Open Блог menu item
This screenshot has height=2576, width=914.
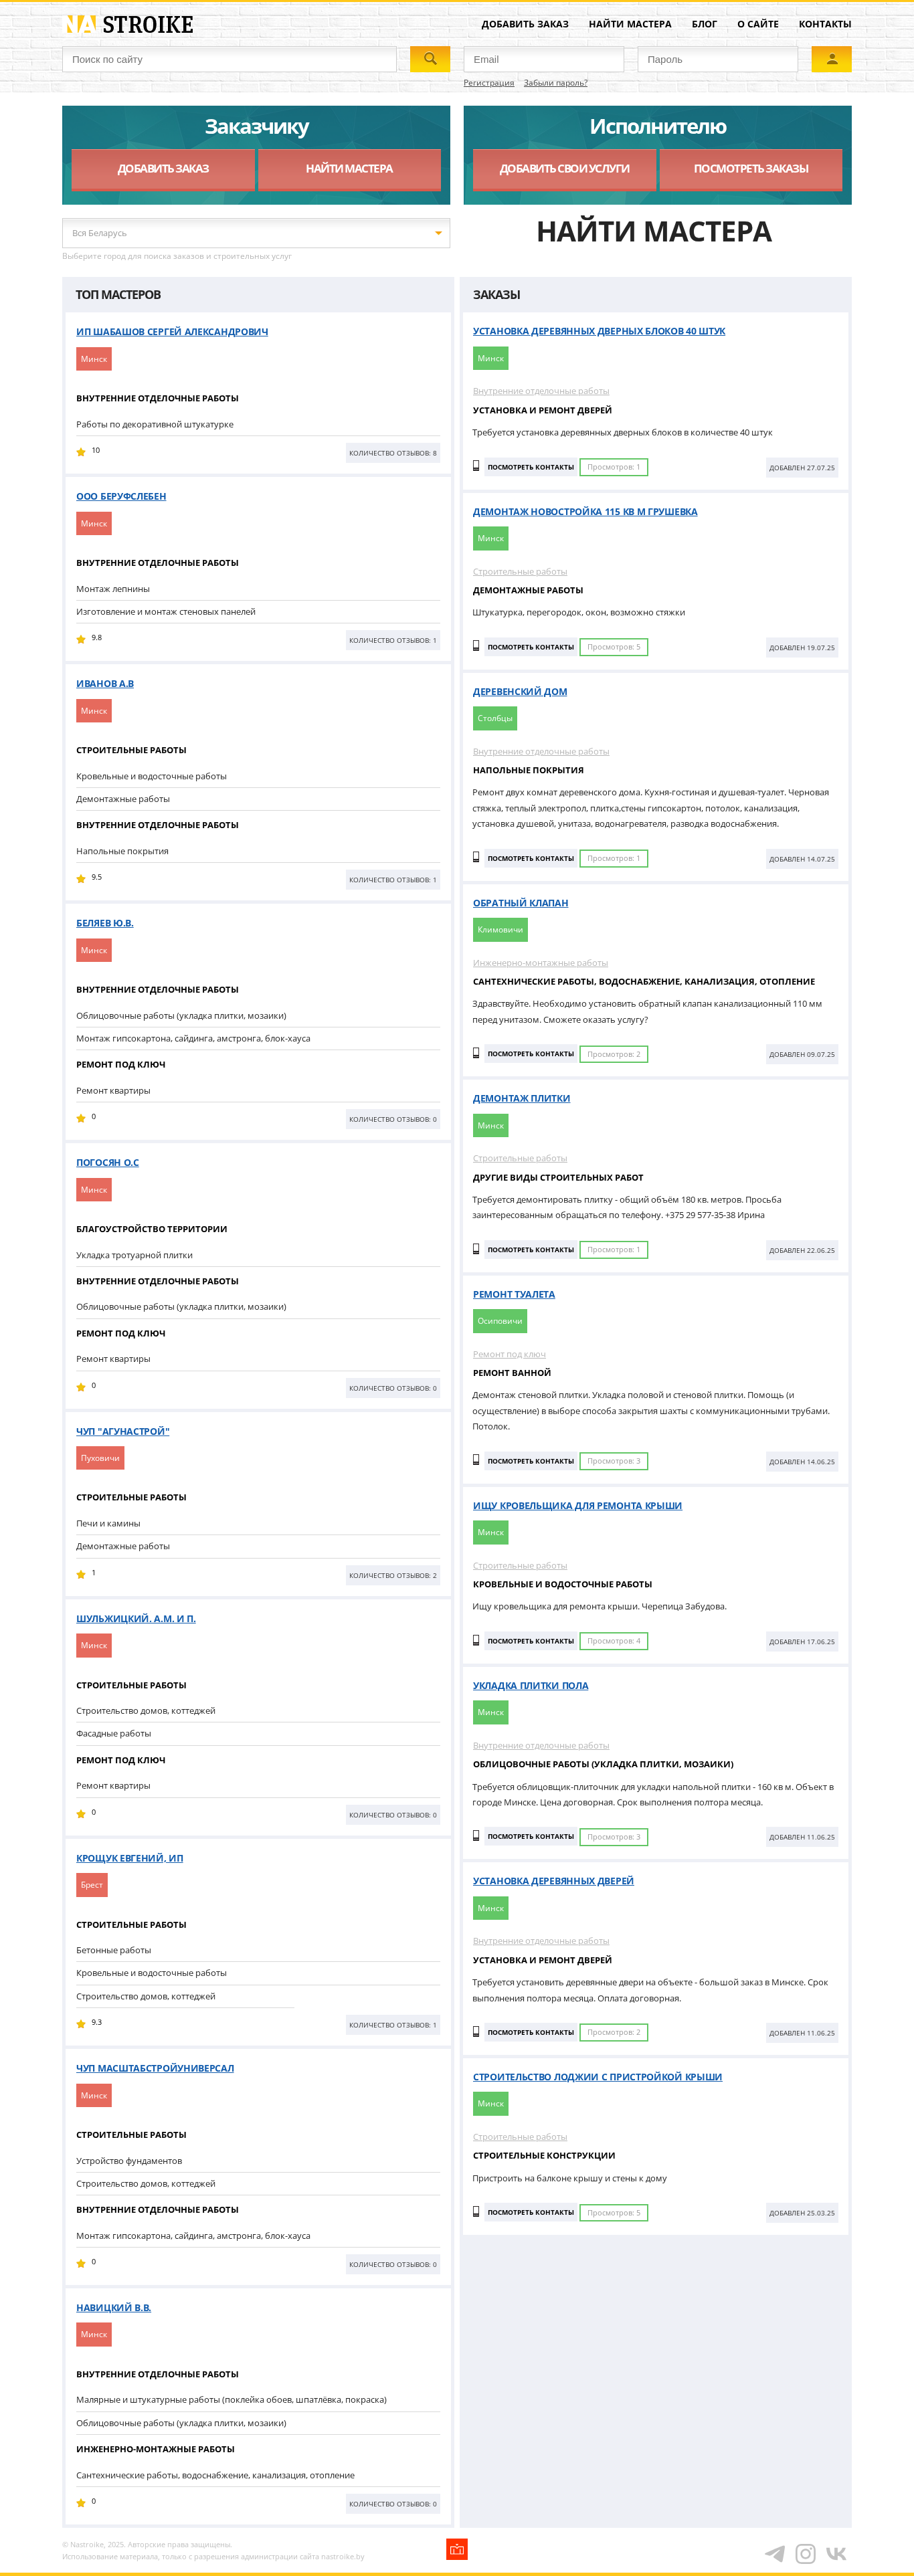click(704, 24)
